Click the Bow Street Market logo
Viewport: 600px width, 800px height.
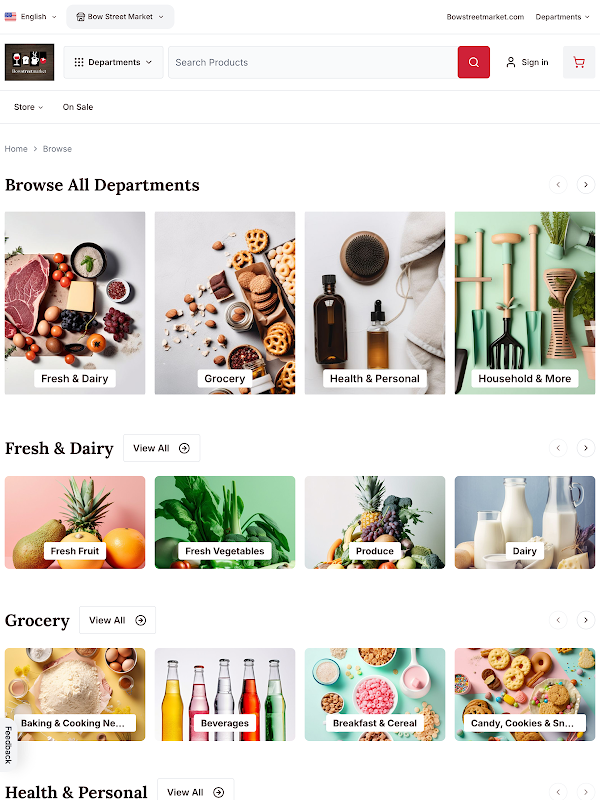coord(30,62)
